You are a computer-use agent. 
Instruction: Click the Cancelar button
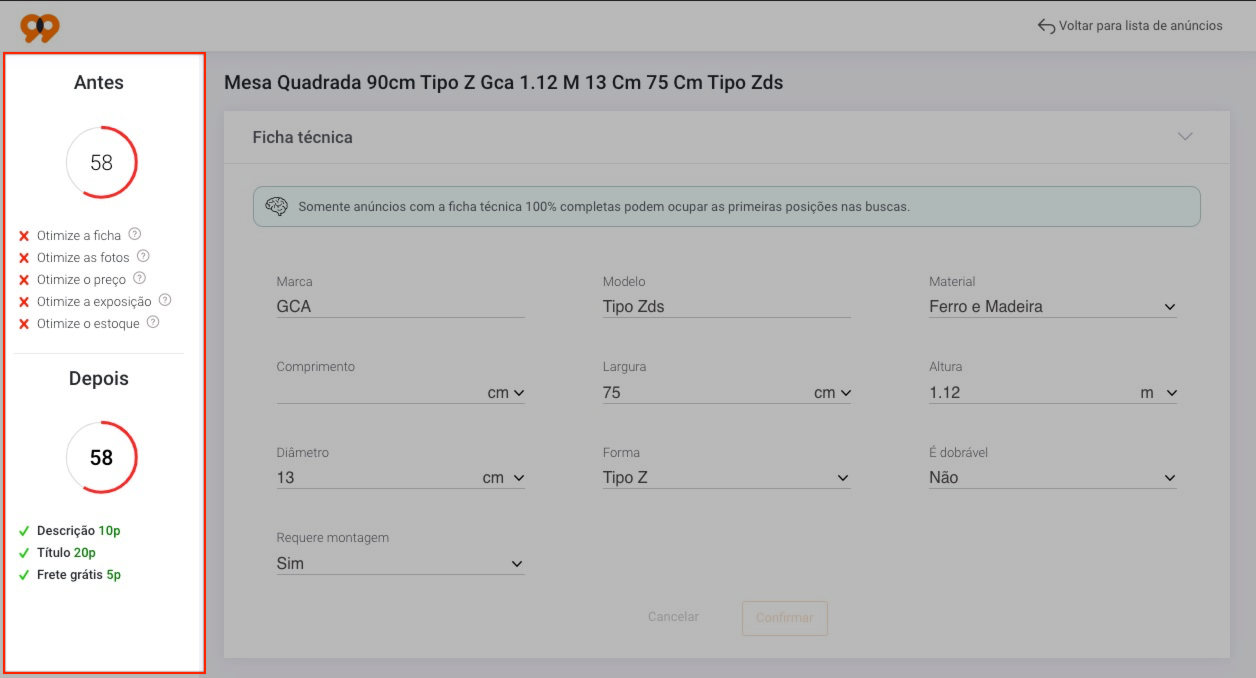(x=673, y=617)
